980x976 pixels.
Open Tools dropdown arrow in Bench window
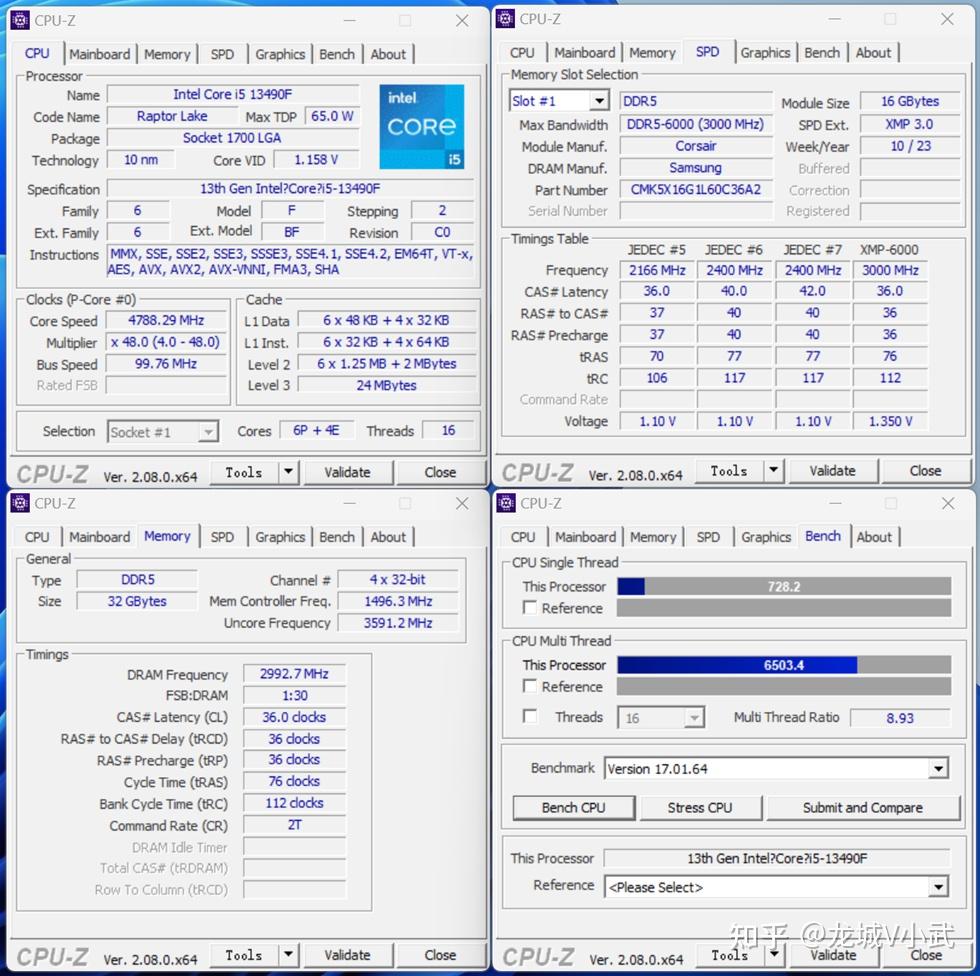pyautogui.click(x=774, y=954)
